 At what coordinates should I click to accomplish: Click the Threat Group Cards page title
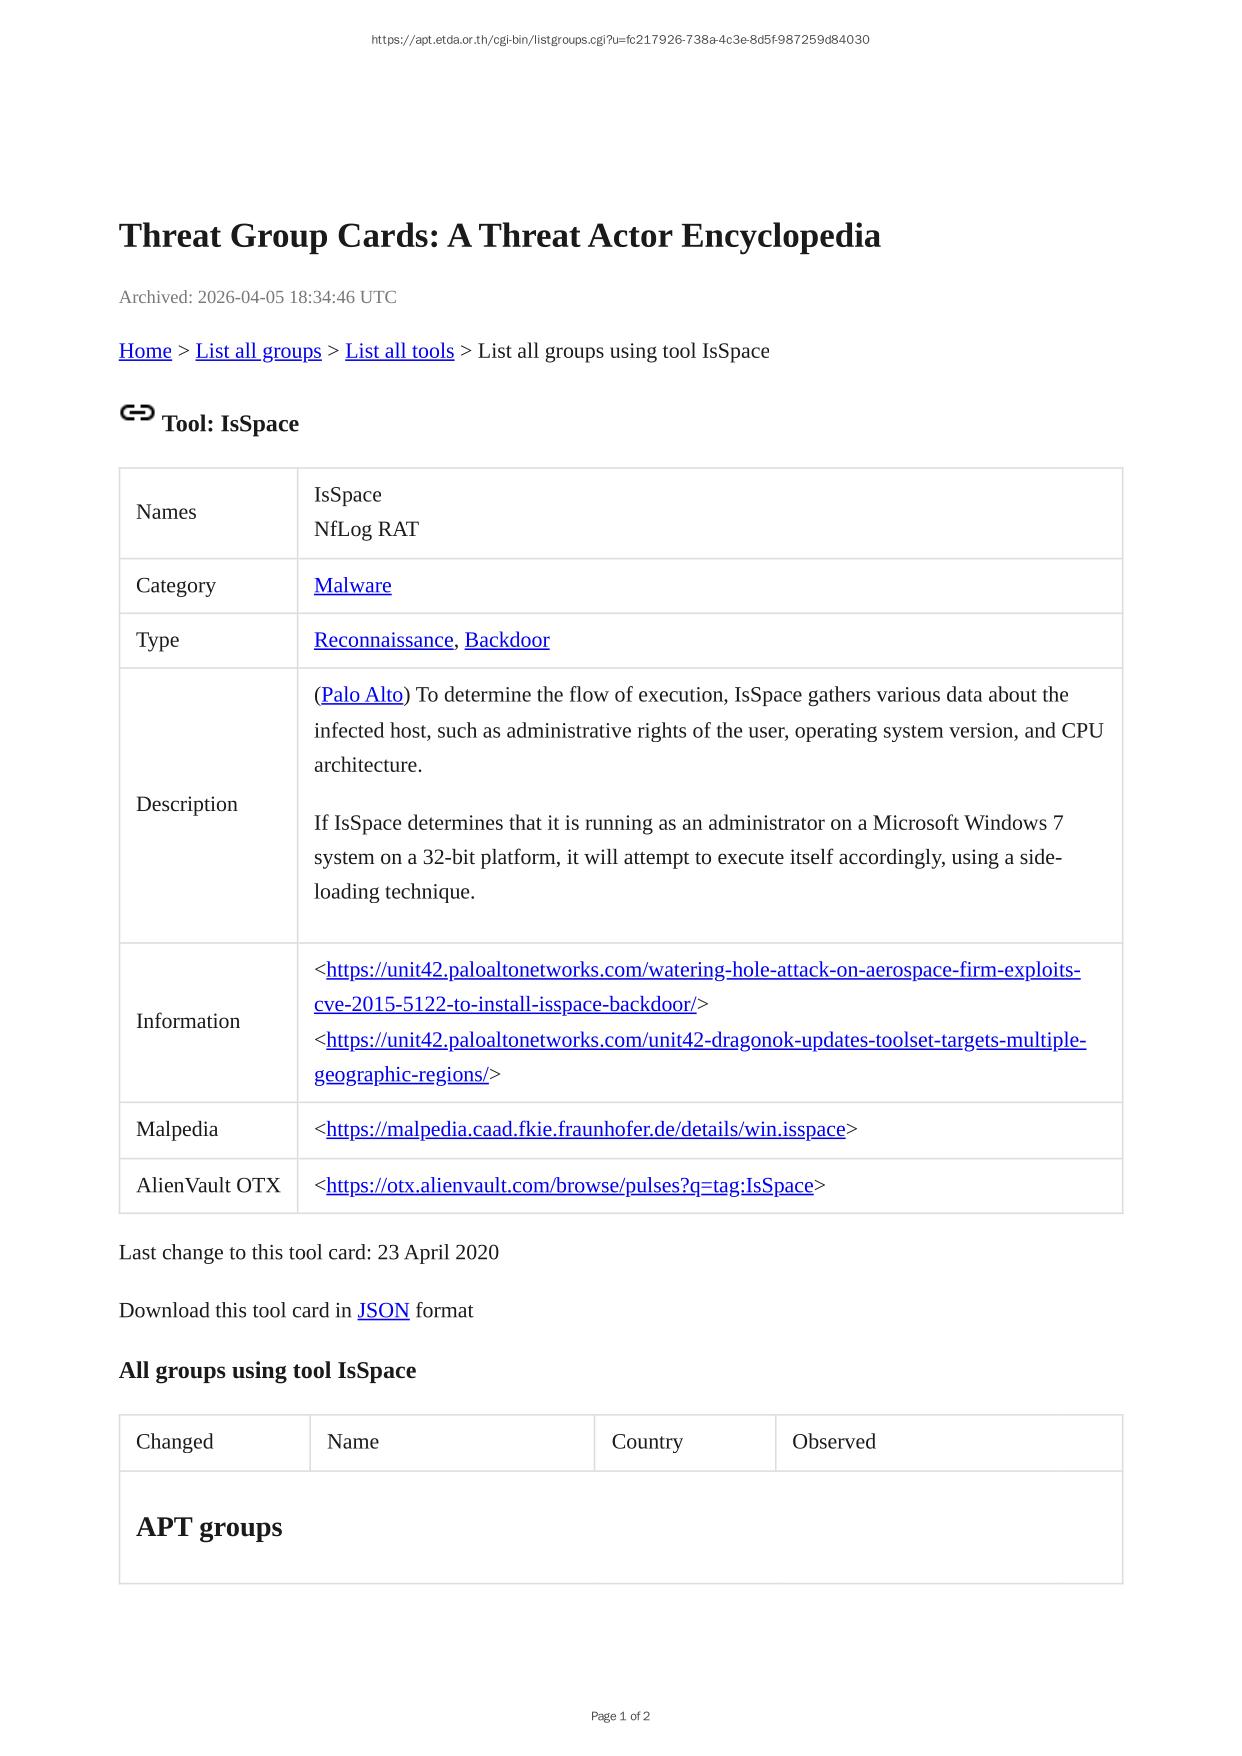pos(499,236)
